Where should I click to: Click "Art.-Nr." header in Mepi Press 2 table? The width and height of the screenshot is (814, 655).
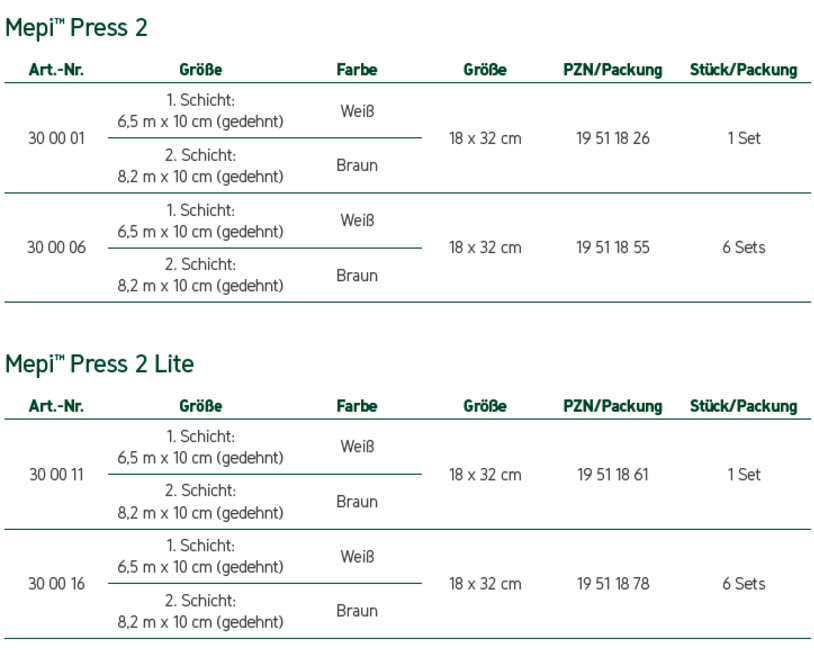(x=56, y=70)
